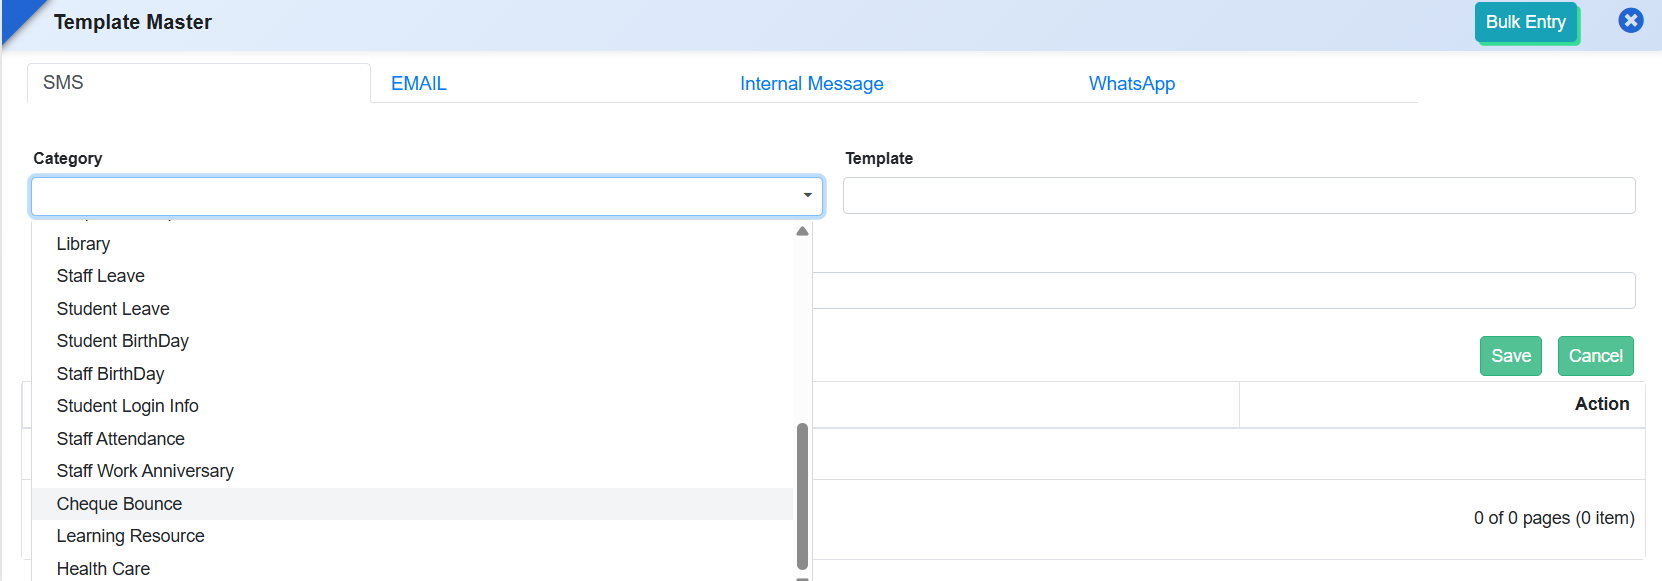This screenshot has width=1662, height=581.
Task: Open the Internal Message tab
Action: (811, 84)
